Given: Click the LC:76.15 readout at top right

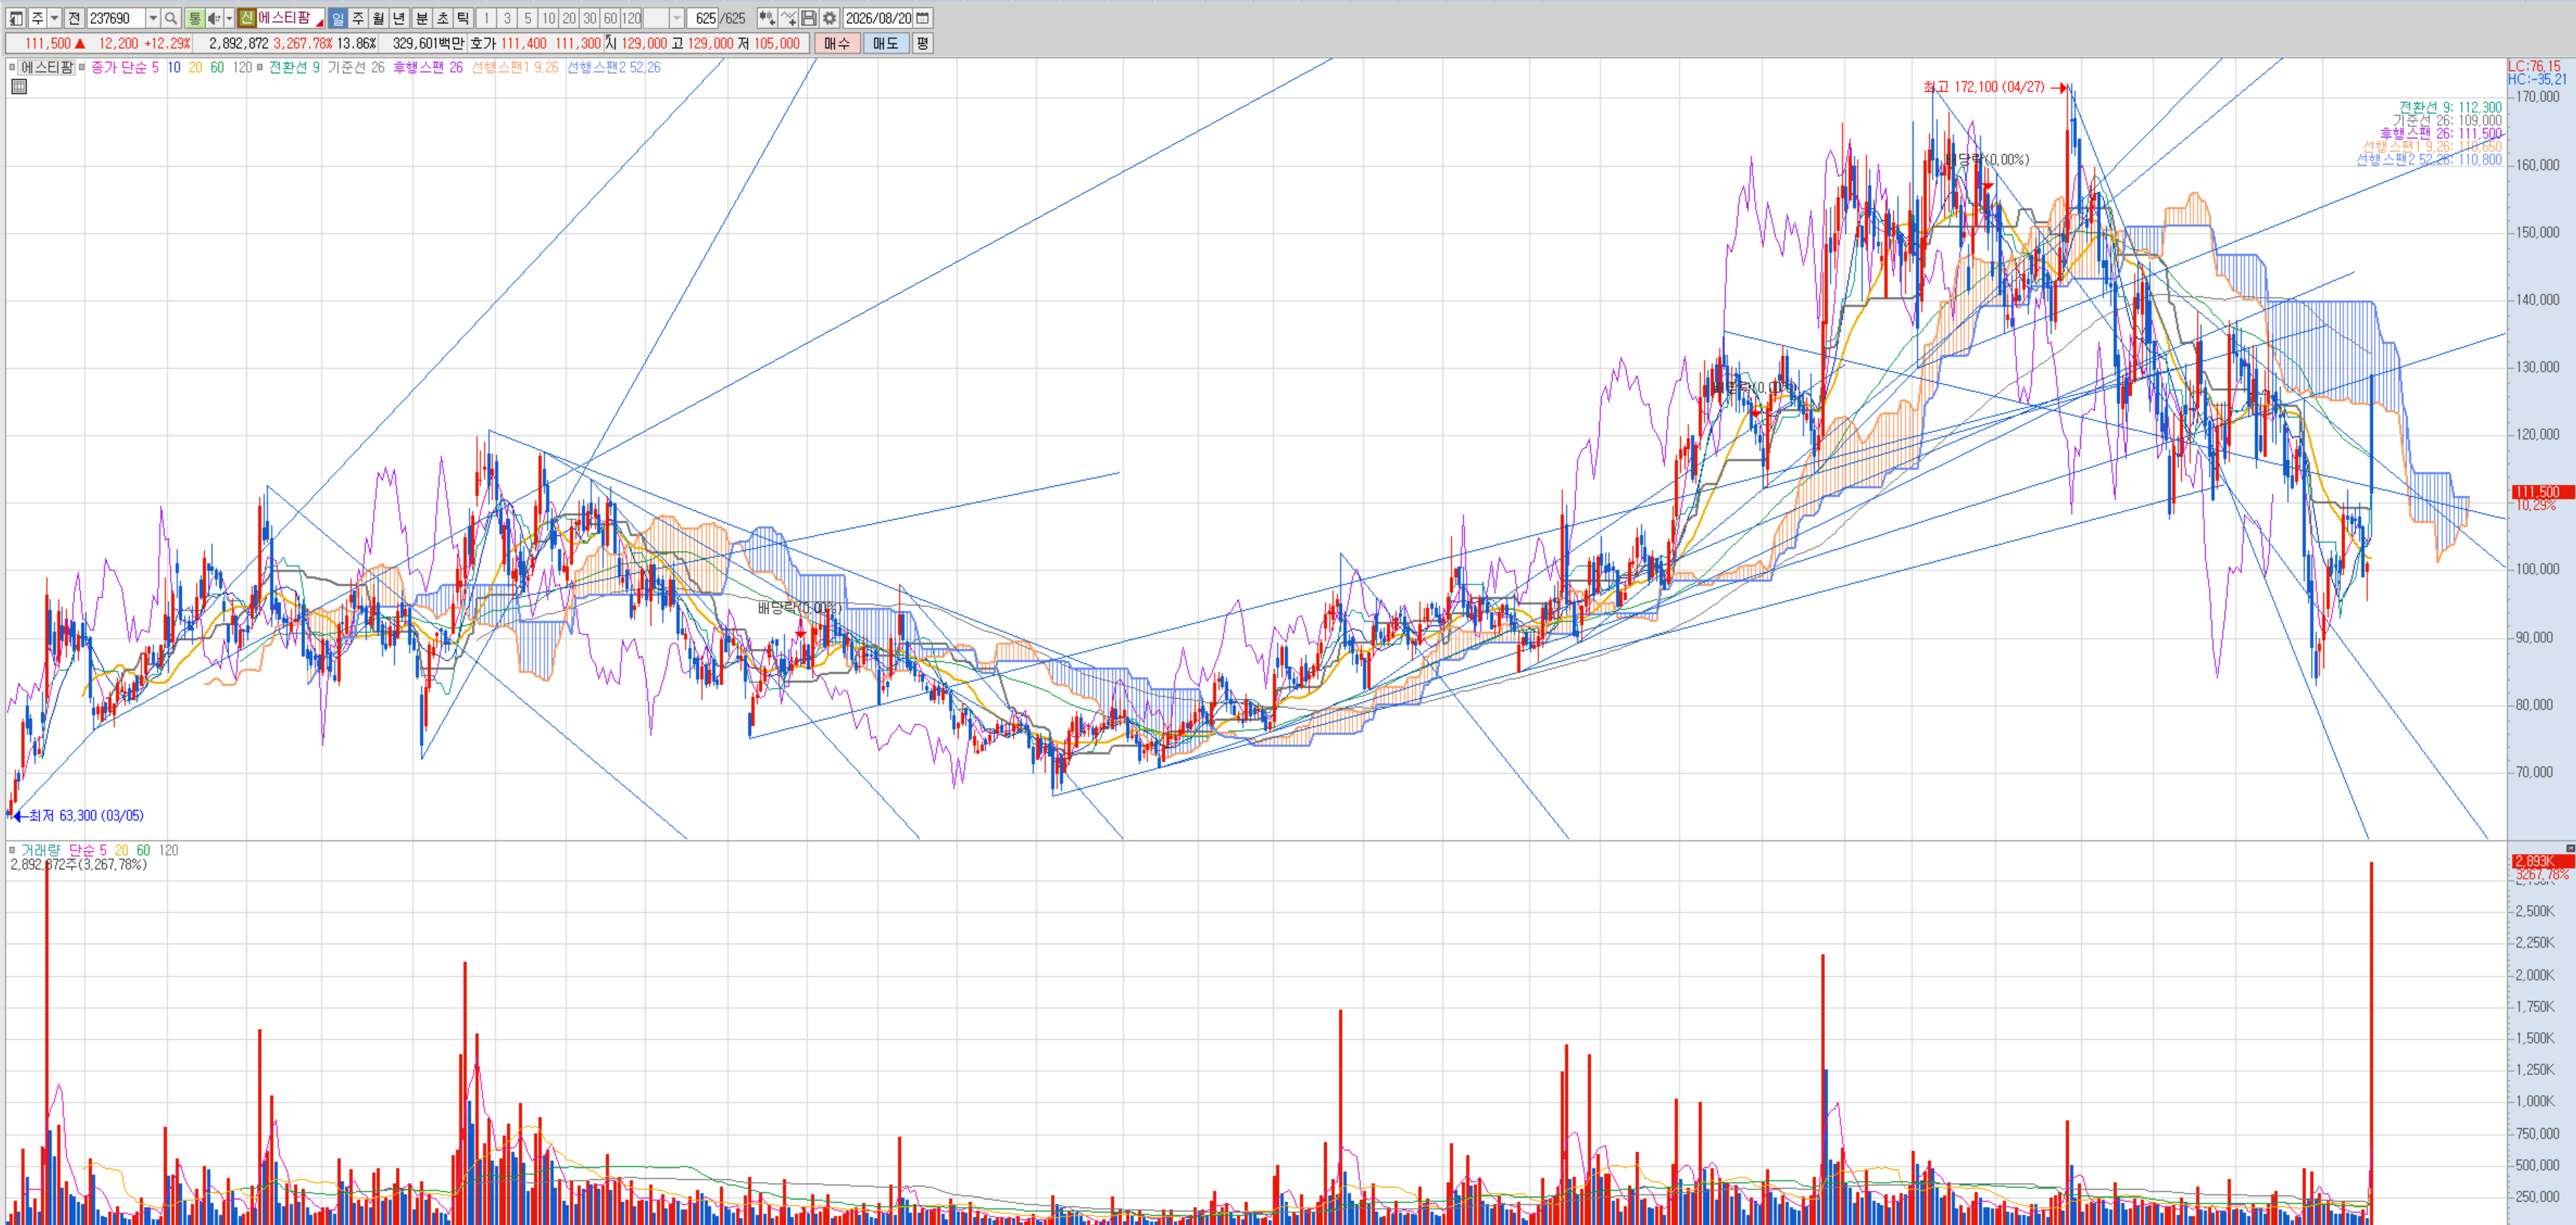Looking at the screenshot, I should tap(2534, 66).
